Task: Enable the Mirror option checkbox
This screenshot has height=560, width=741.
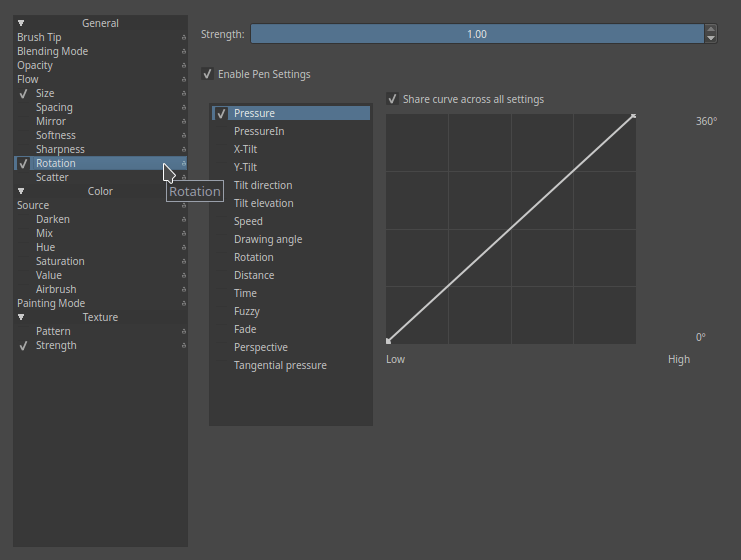Action: pyautogui.click(x=23, y=121)
